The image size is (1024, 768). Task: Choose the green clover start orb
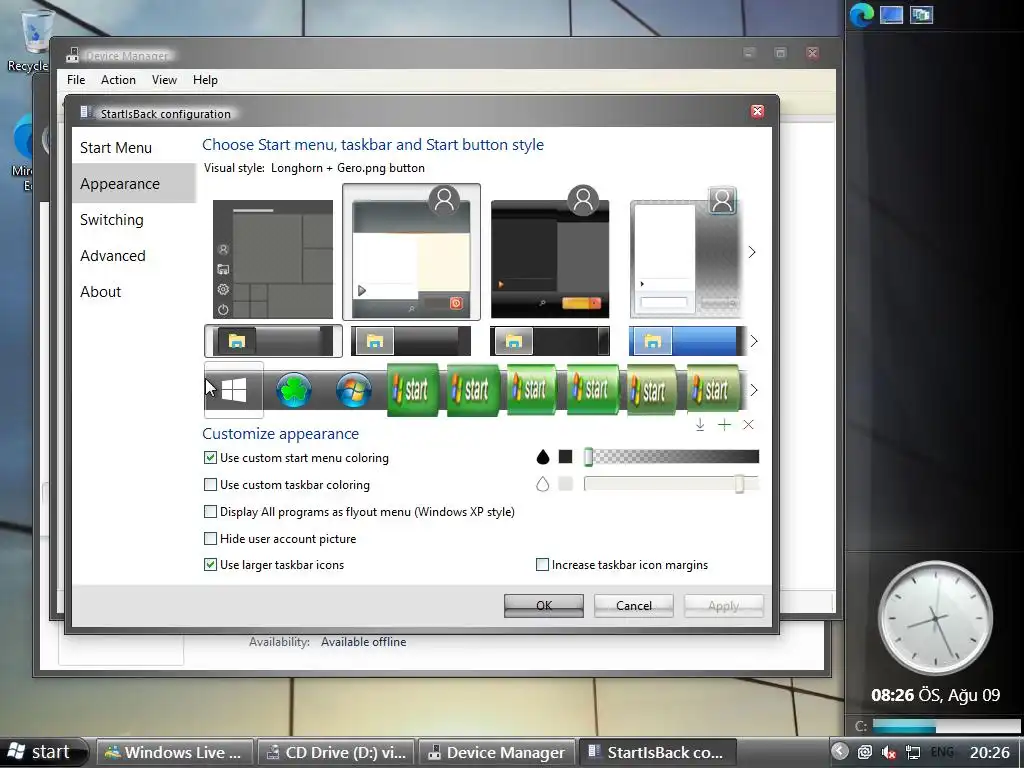294,390
